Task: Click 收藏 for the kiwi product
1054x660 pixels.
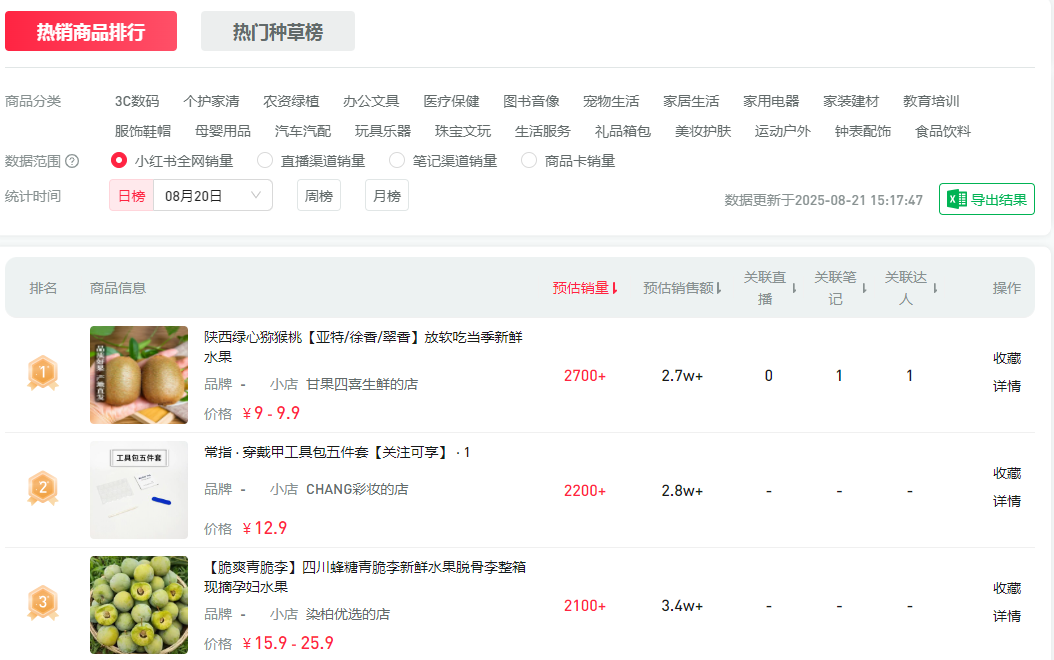Action: point(1006,358)
